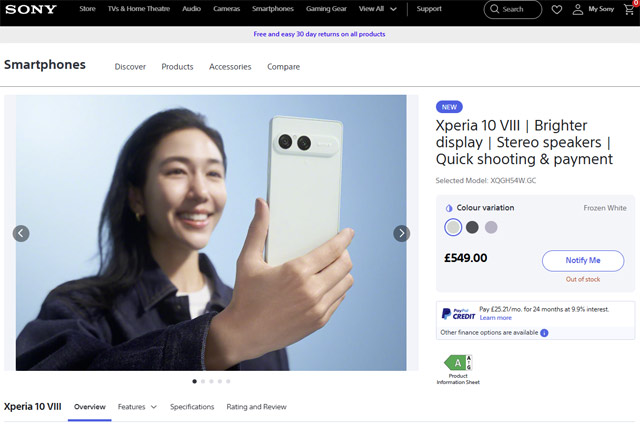Click the Selected Model XQGH54W.GC text
640x424 pixels.
coord(486,181)
